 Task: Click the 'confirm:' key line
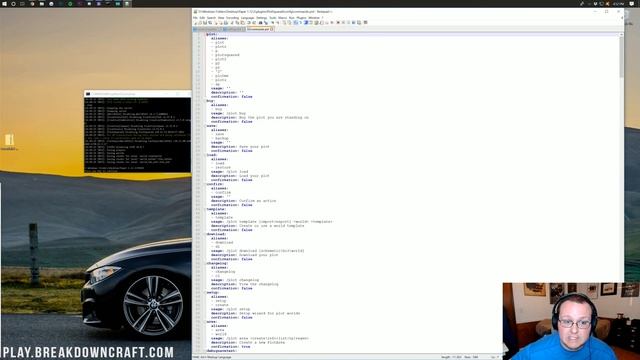pos(215,184)
